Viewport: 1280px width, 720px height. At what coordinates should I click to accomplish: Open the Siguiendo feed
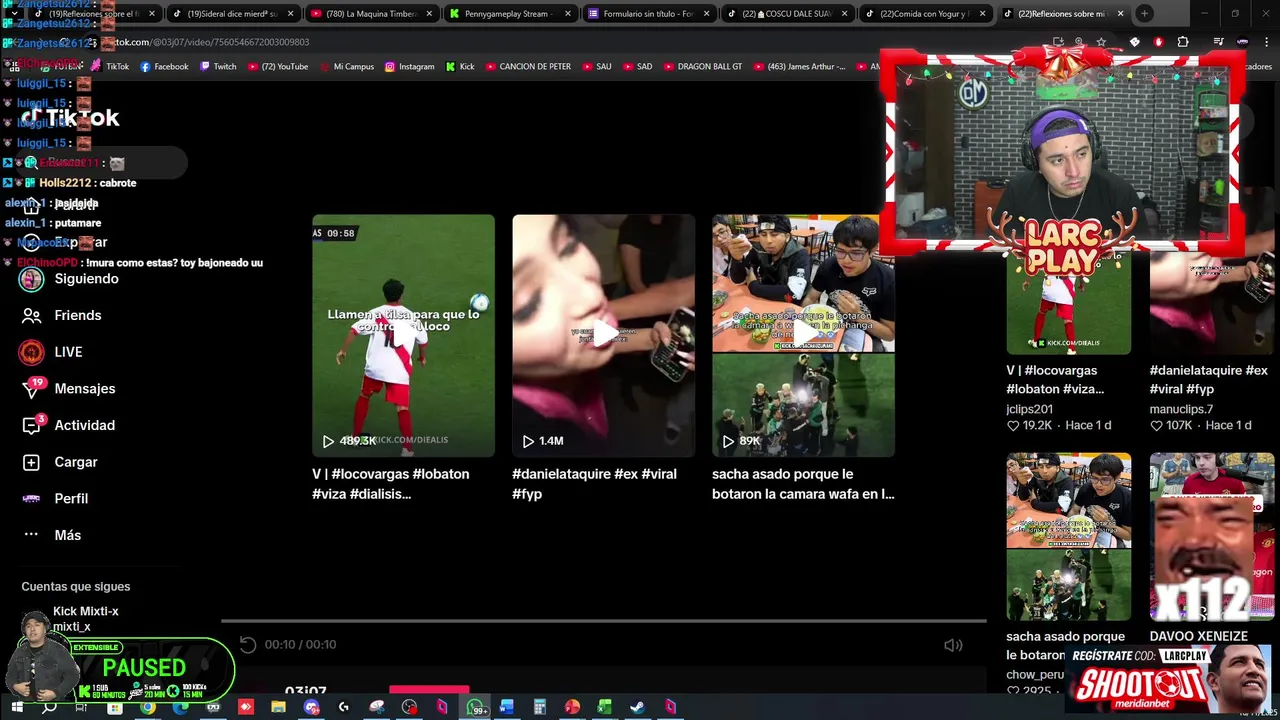tap(70, 279)
